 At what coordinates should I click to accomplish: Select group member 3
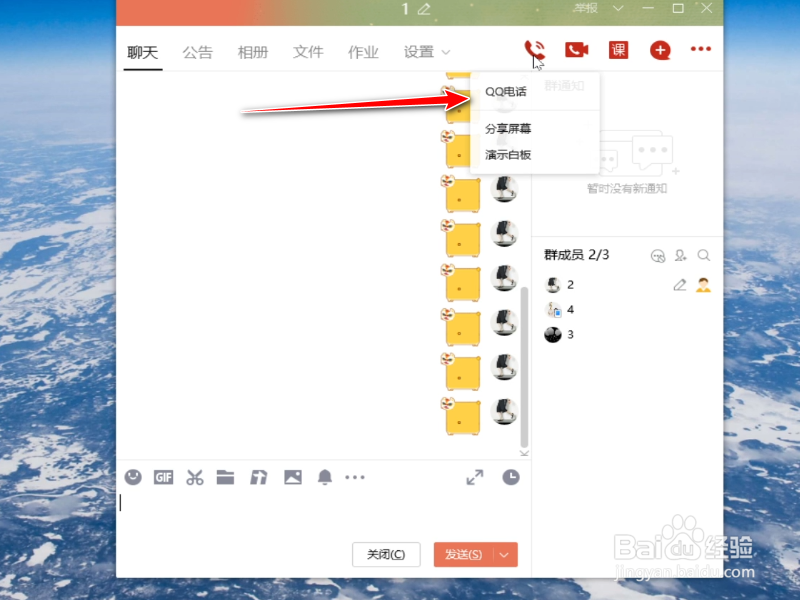pos(628,335)
